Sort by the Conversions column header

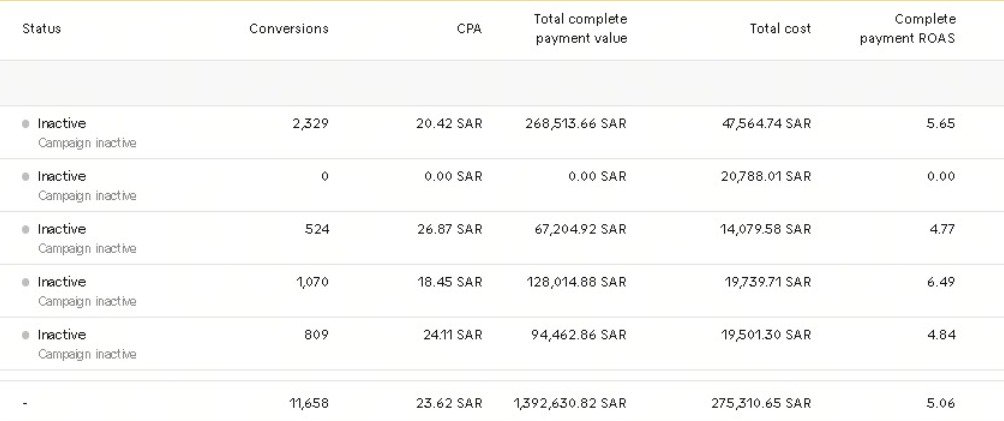(x=288, y=29)
